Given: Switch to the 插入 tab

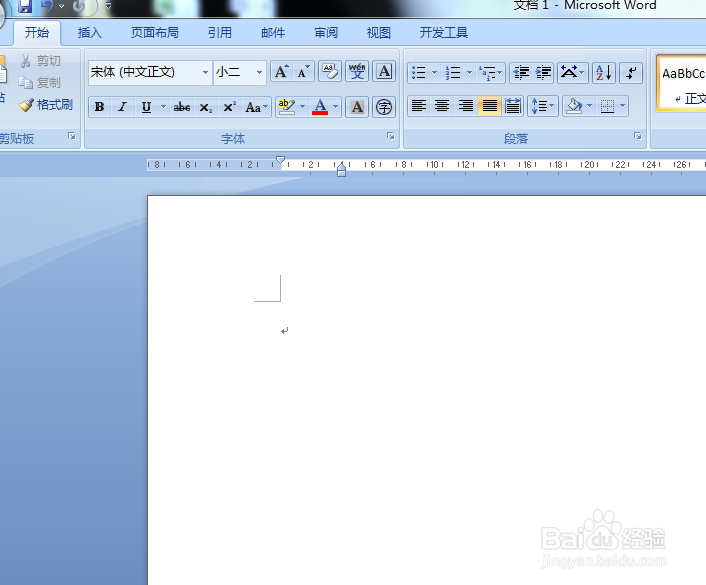Looking at the screenshot, I should tap(90, 33).
